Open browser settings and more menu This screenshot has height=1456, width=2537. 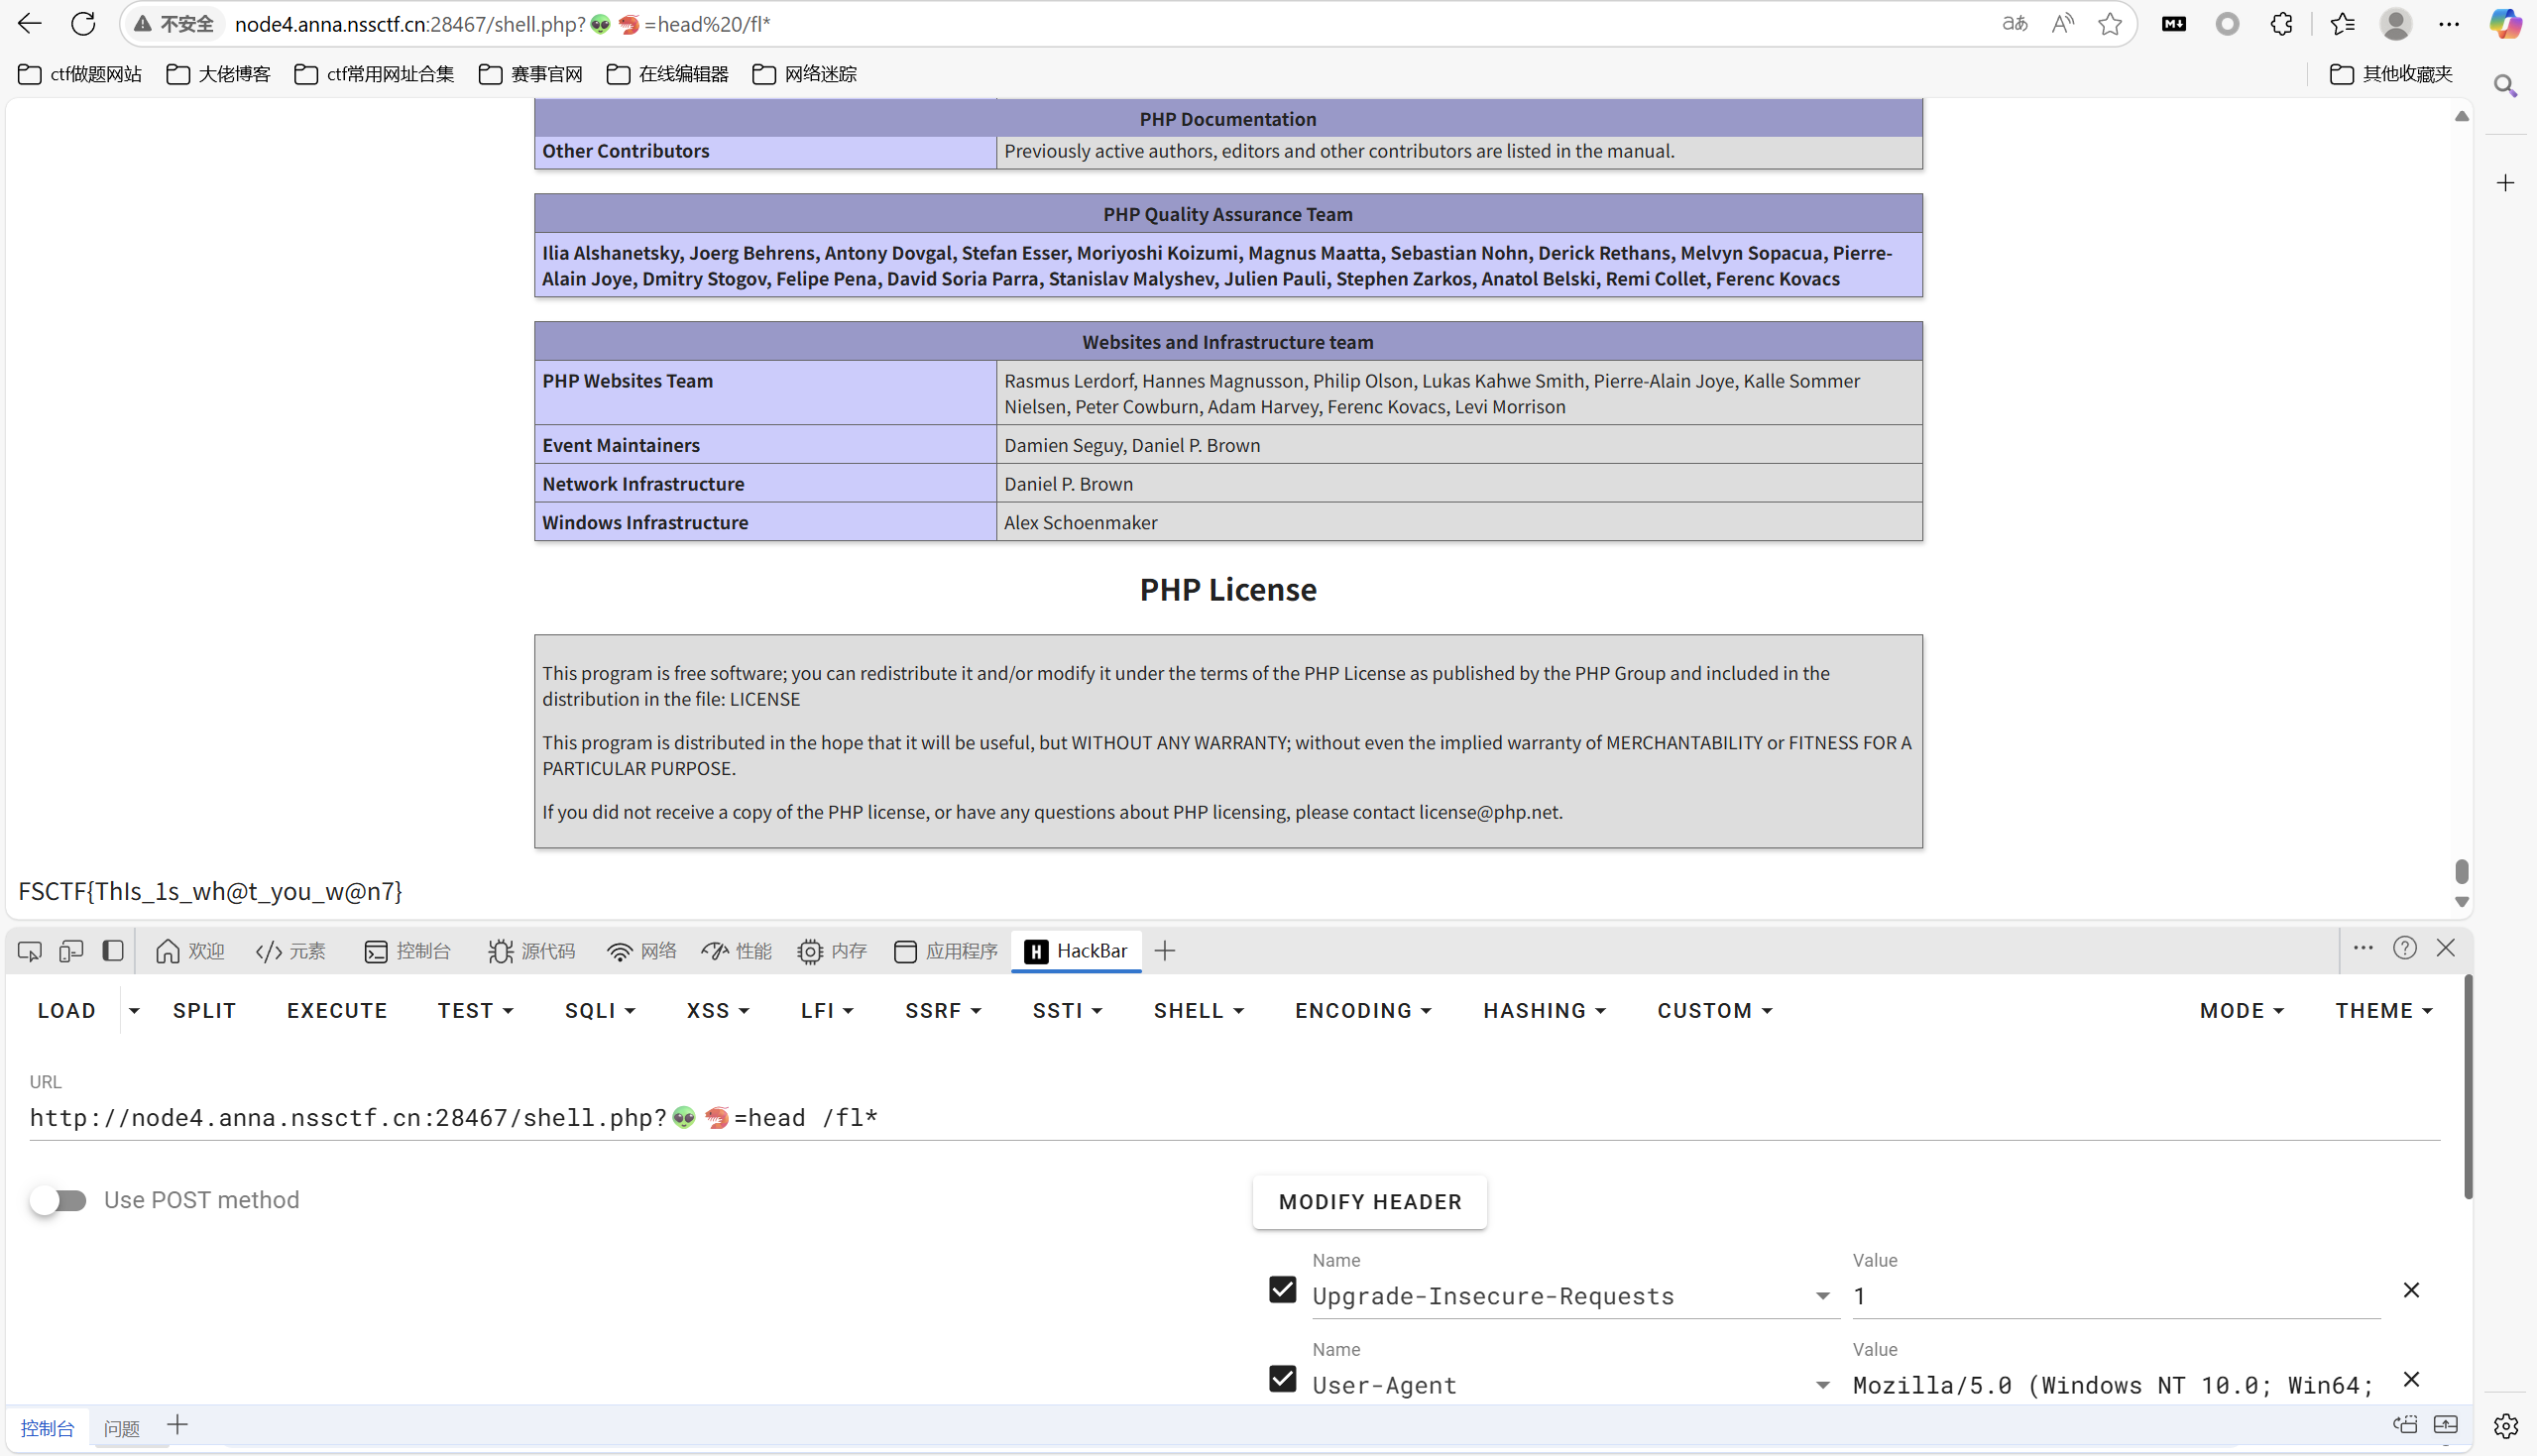[x=2449, y=24]
